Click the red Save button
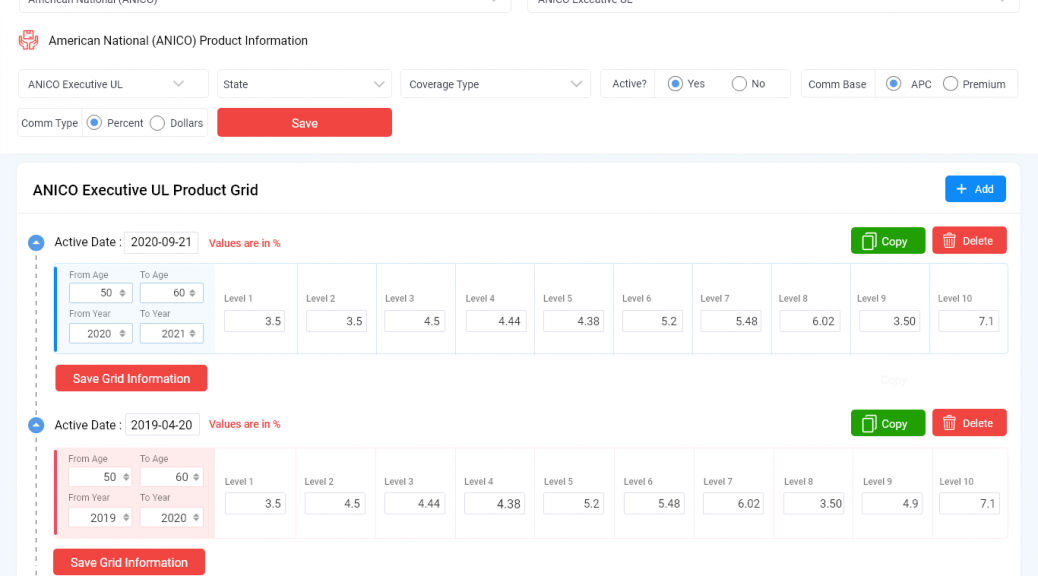Viewport: 1038px width, 576px height. point(305,122)
